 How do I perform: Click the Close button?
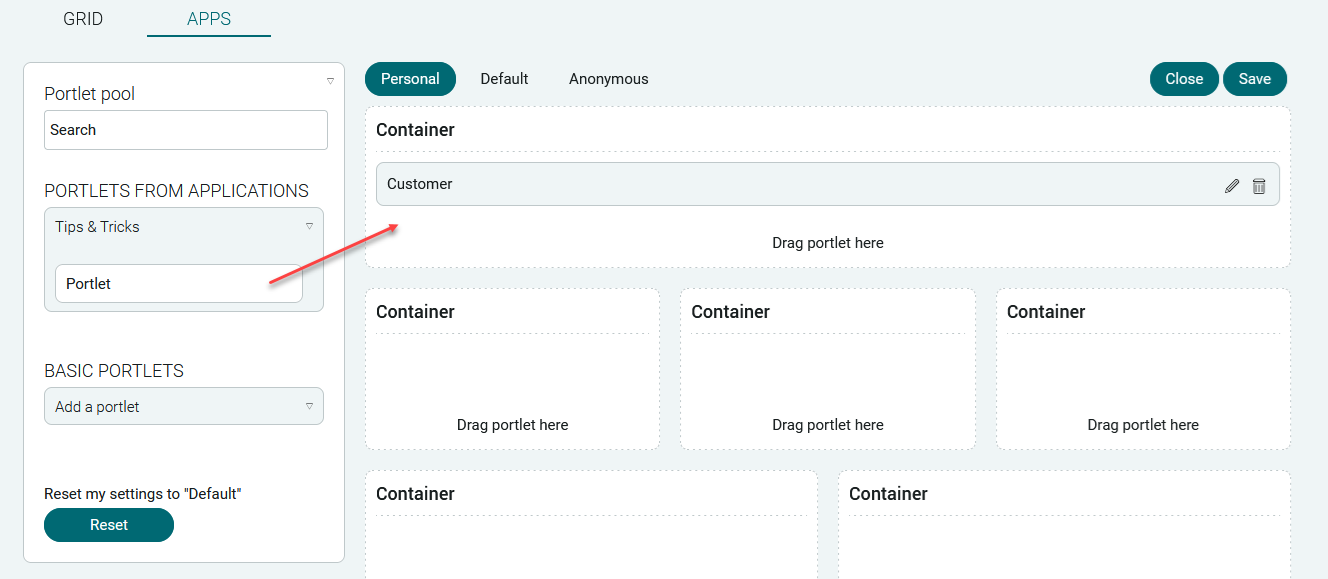[1184, 79]
